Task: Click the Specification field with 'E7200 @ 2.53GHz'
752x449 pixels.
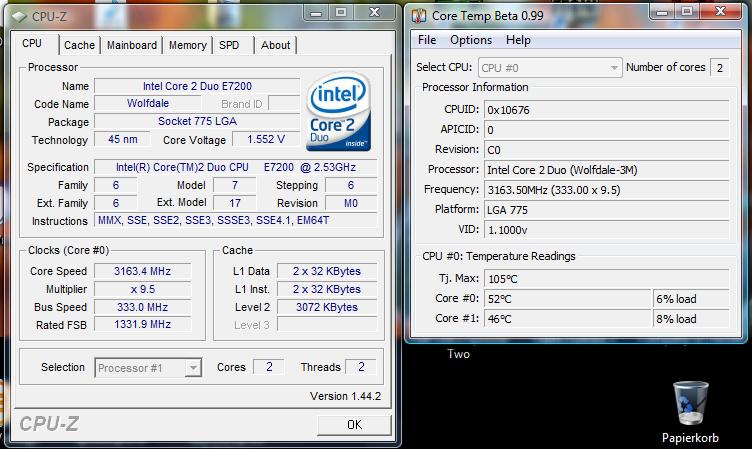Action: click(x=235, y=167)
